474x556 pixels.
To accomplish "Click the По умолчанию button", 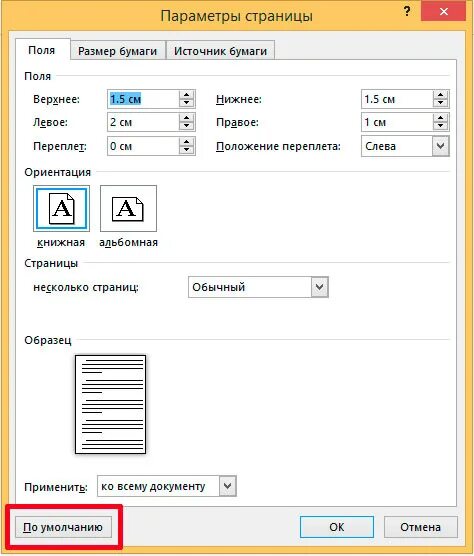I will 63,527.
